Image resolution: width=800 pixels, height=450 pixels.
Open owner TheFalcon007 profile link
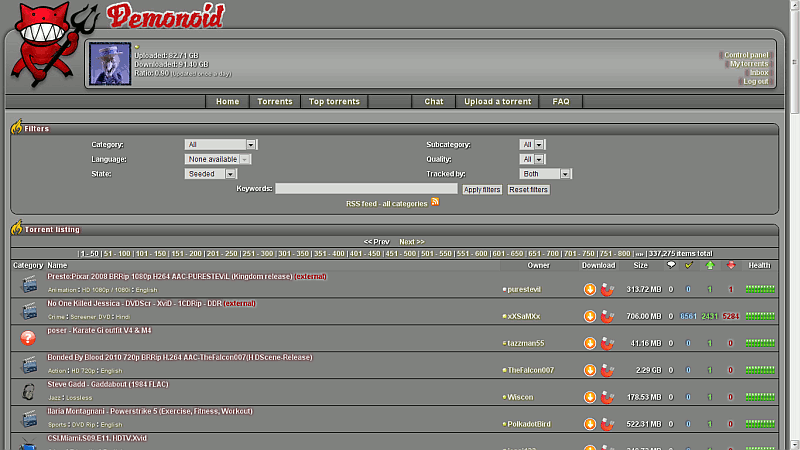530,370
